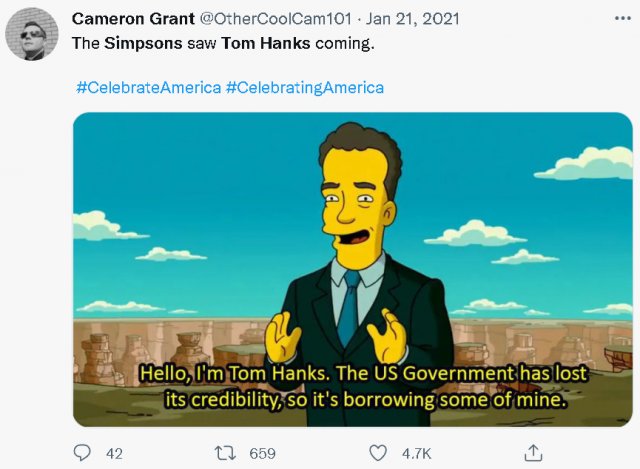
Task: Click the 4.7K likes count
Action: 416,454
